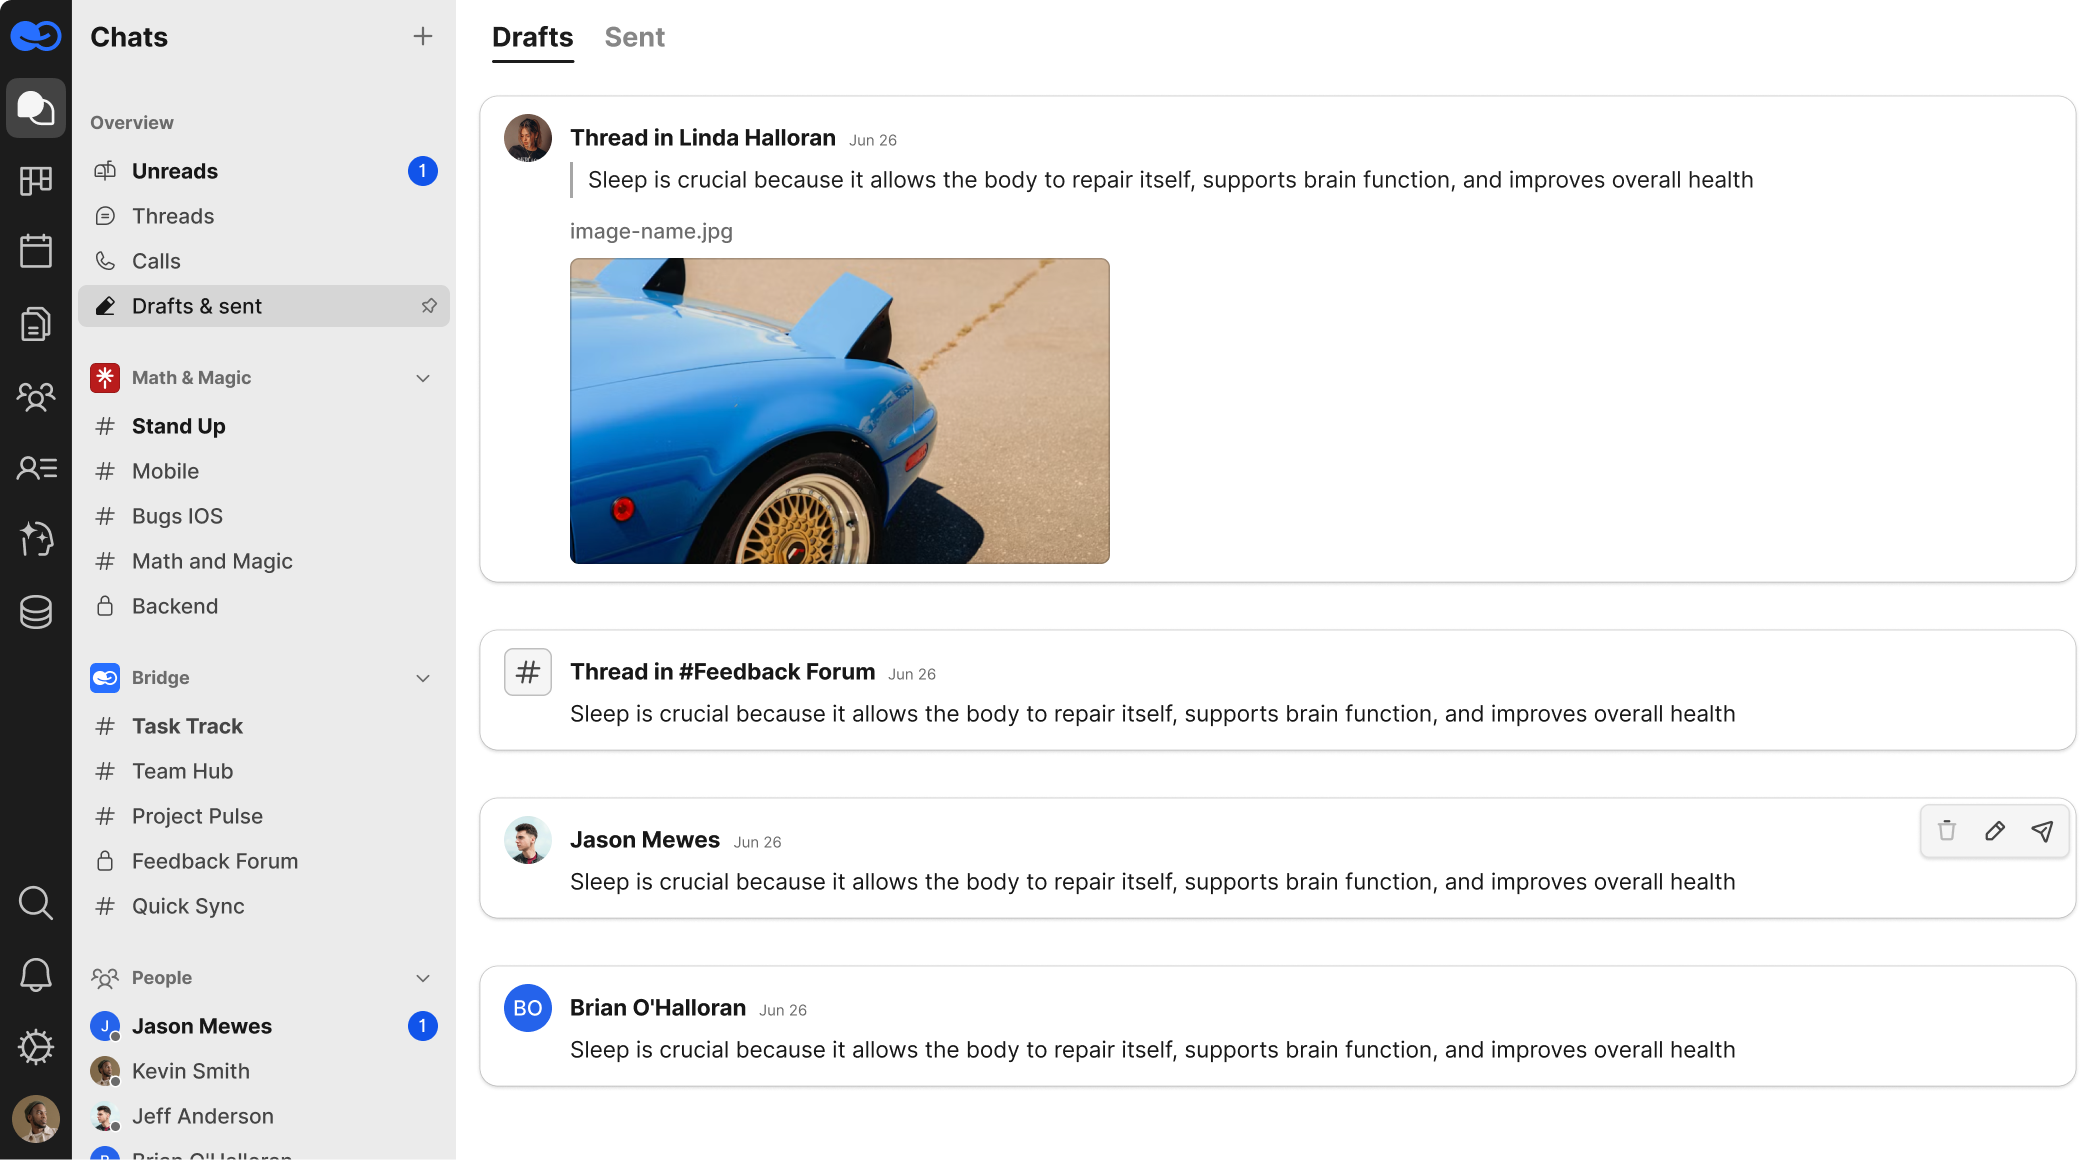Switch to the Sent tab
The width and height of the screenshot is (2100, 1160).
coord(634,37)
